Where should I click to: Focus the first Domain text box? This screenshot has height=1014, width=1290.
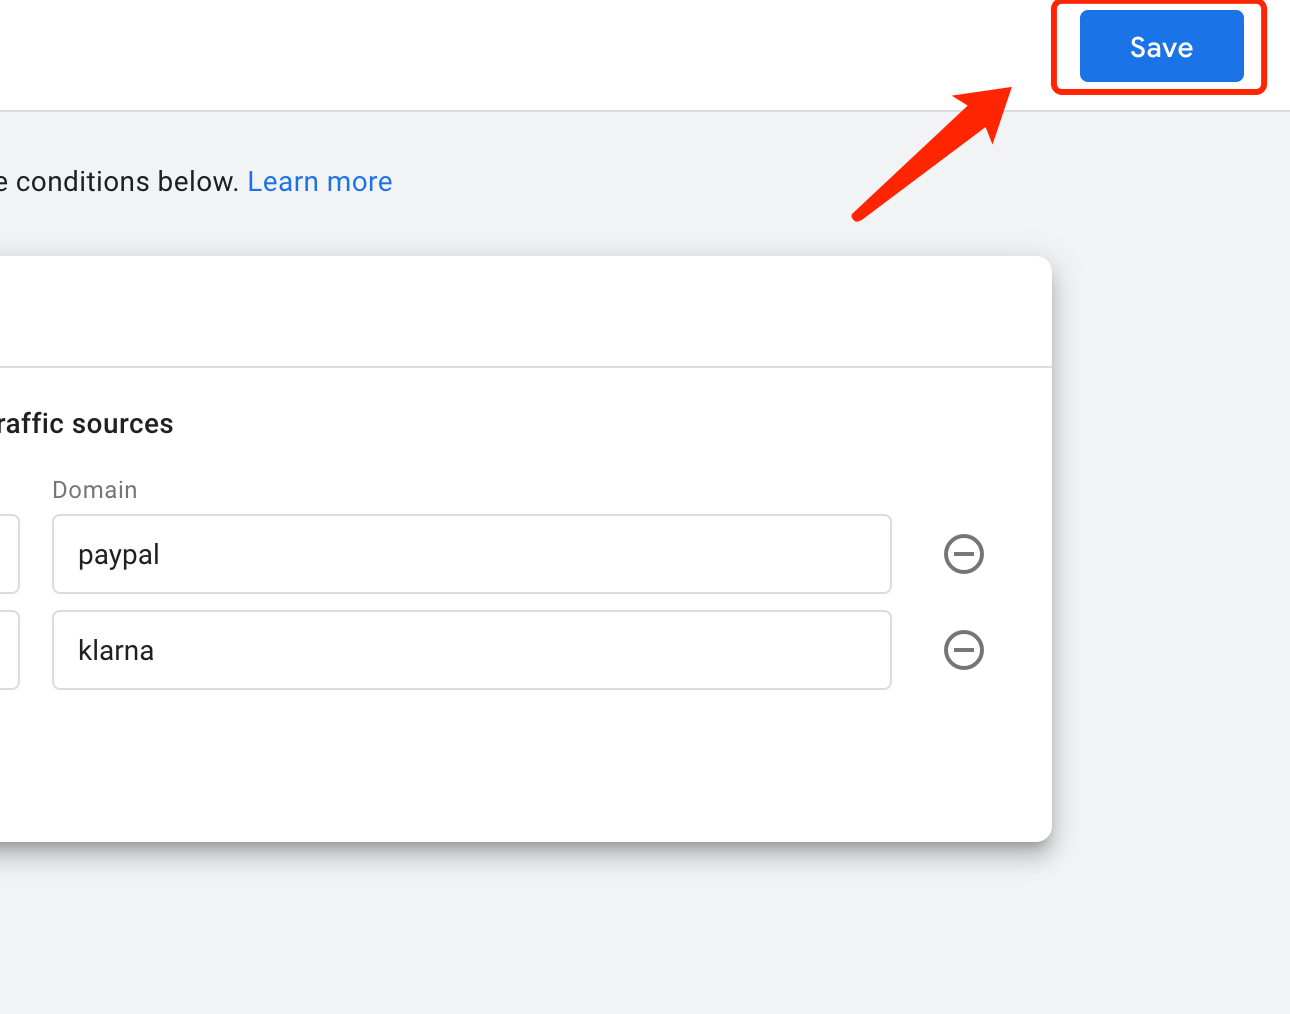pos(471,554)
